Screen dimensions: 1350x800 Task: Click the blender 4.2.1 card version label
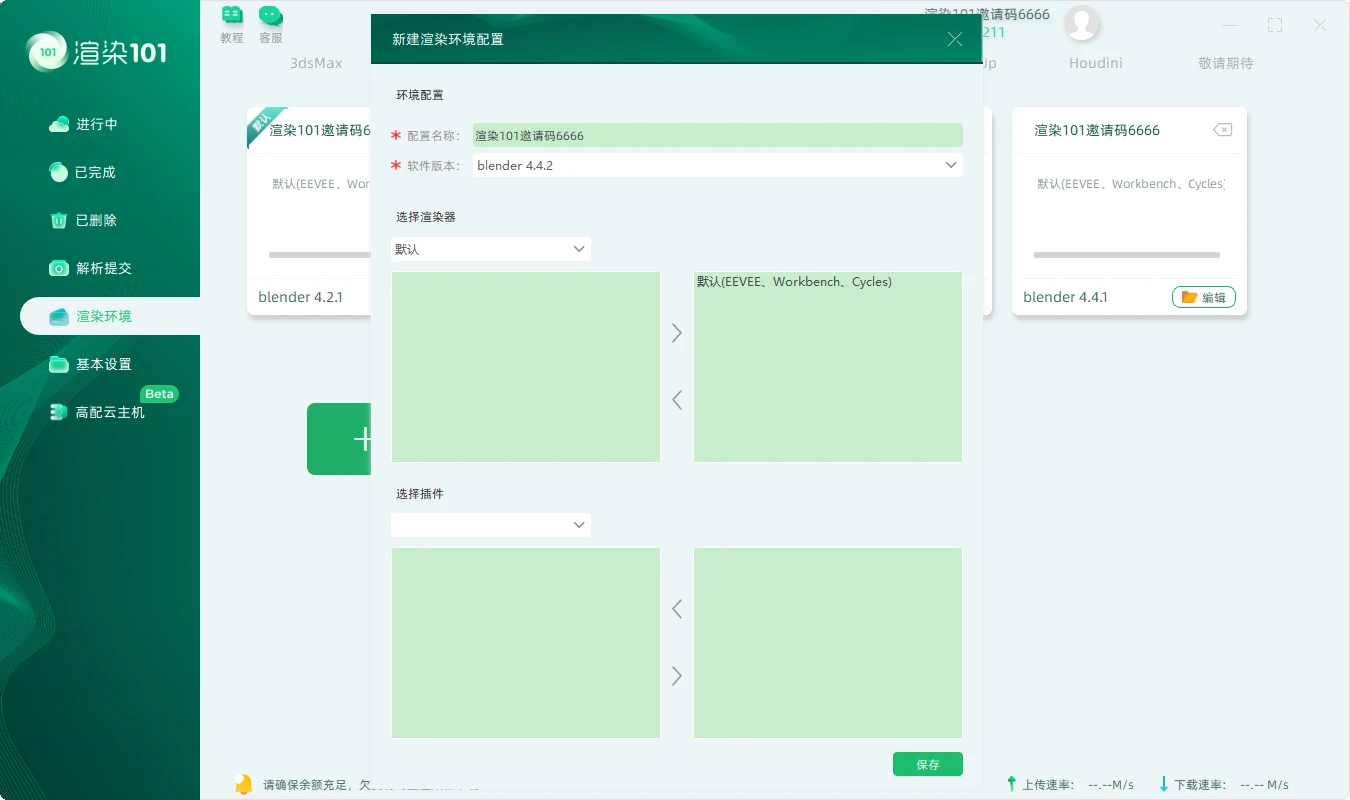coord(300,297)
